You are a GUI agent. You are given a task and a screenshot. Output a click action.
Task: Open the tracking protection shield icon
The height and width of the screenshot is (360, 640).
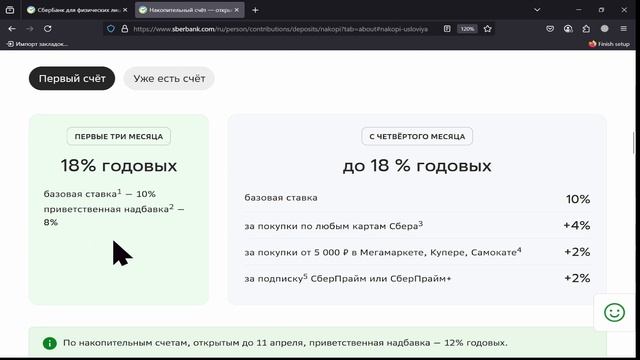coord(111,29)
